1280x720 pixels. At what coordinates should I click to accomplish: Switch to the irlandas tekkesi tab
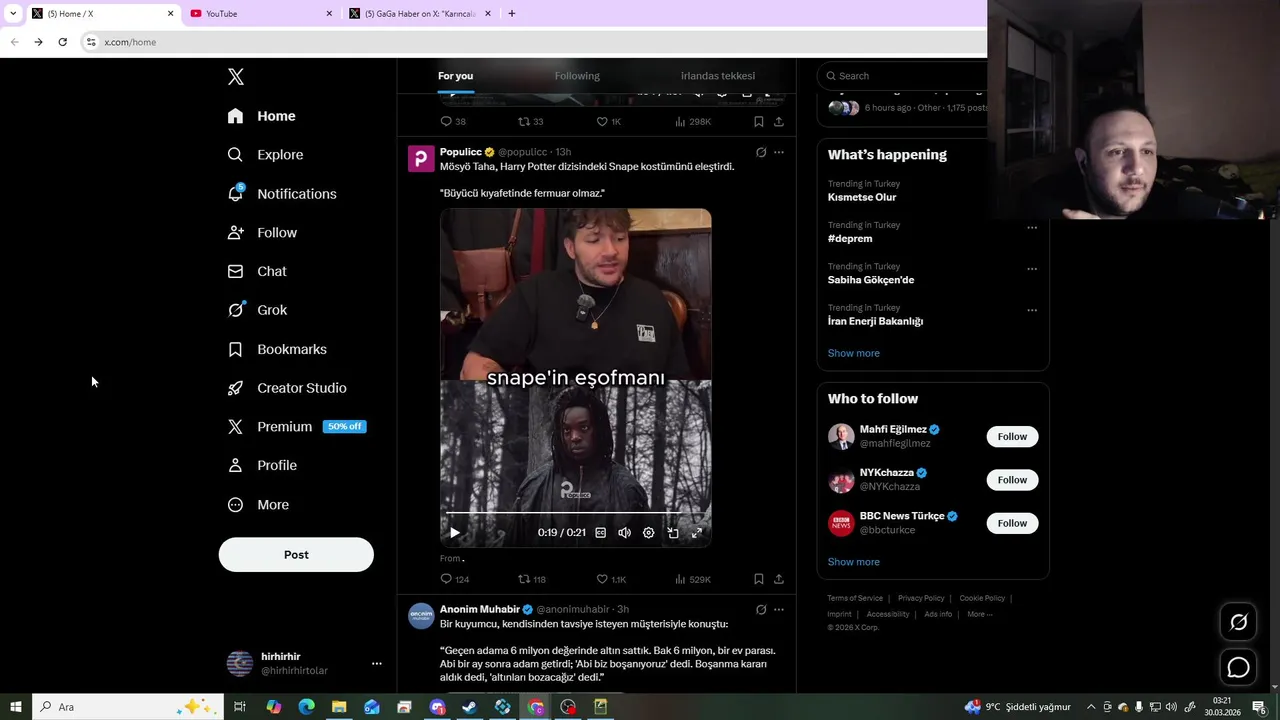718,76
